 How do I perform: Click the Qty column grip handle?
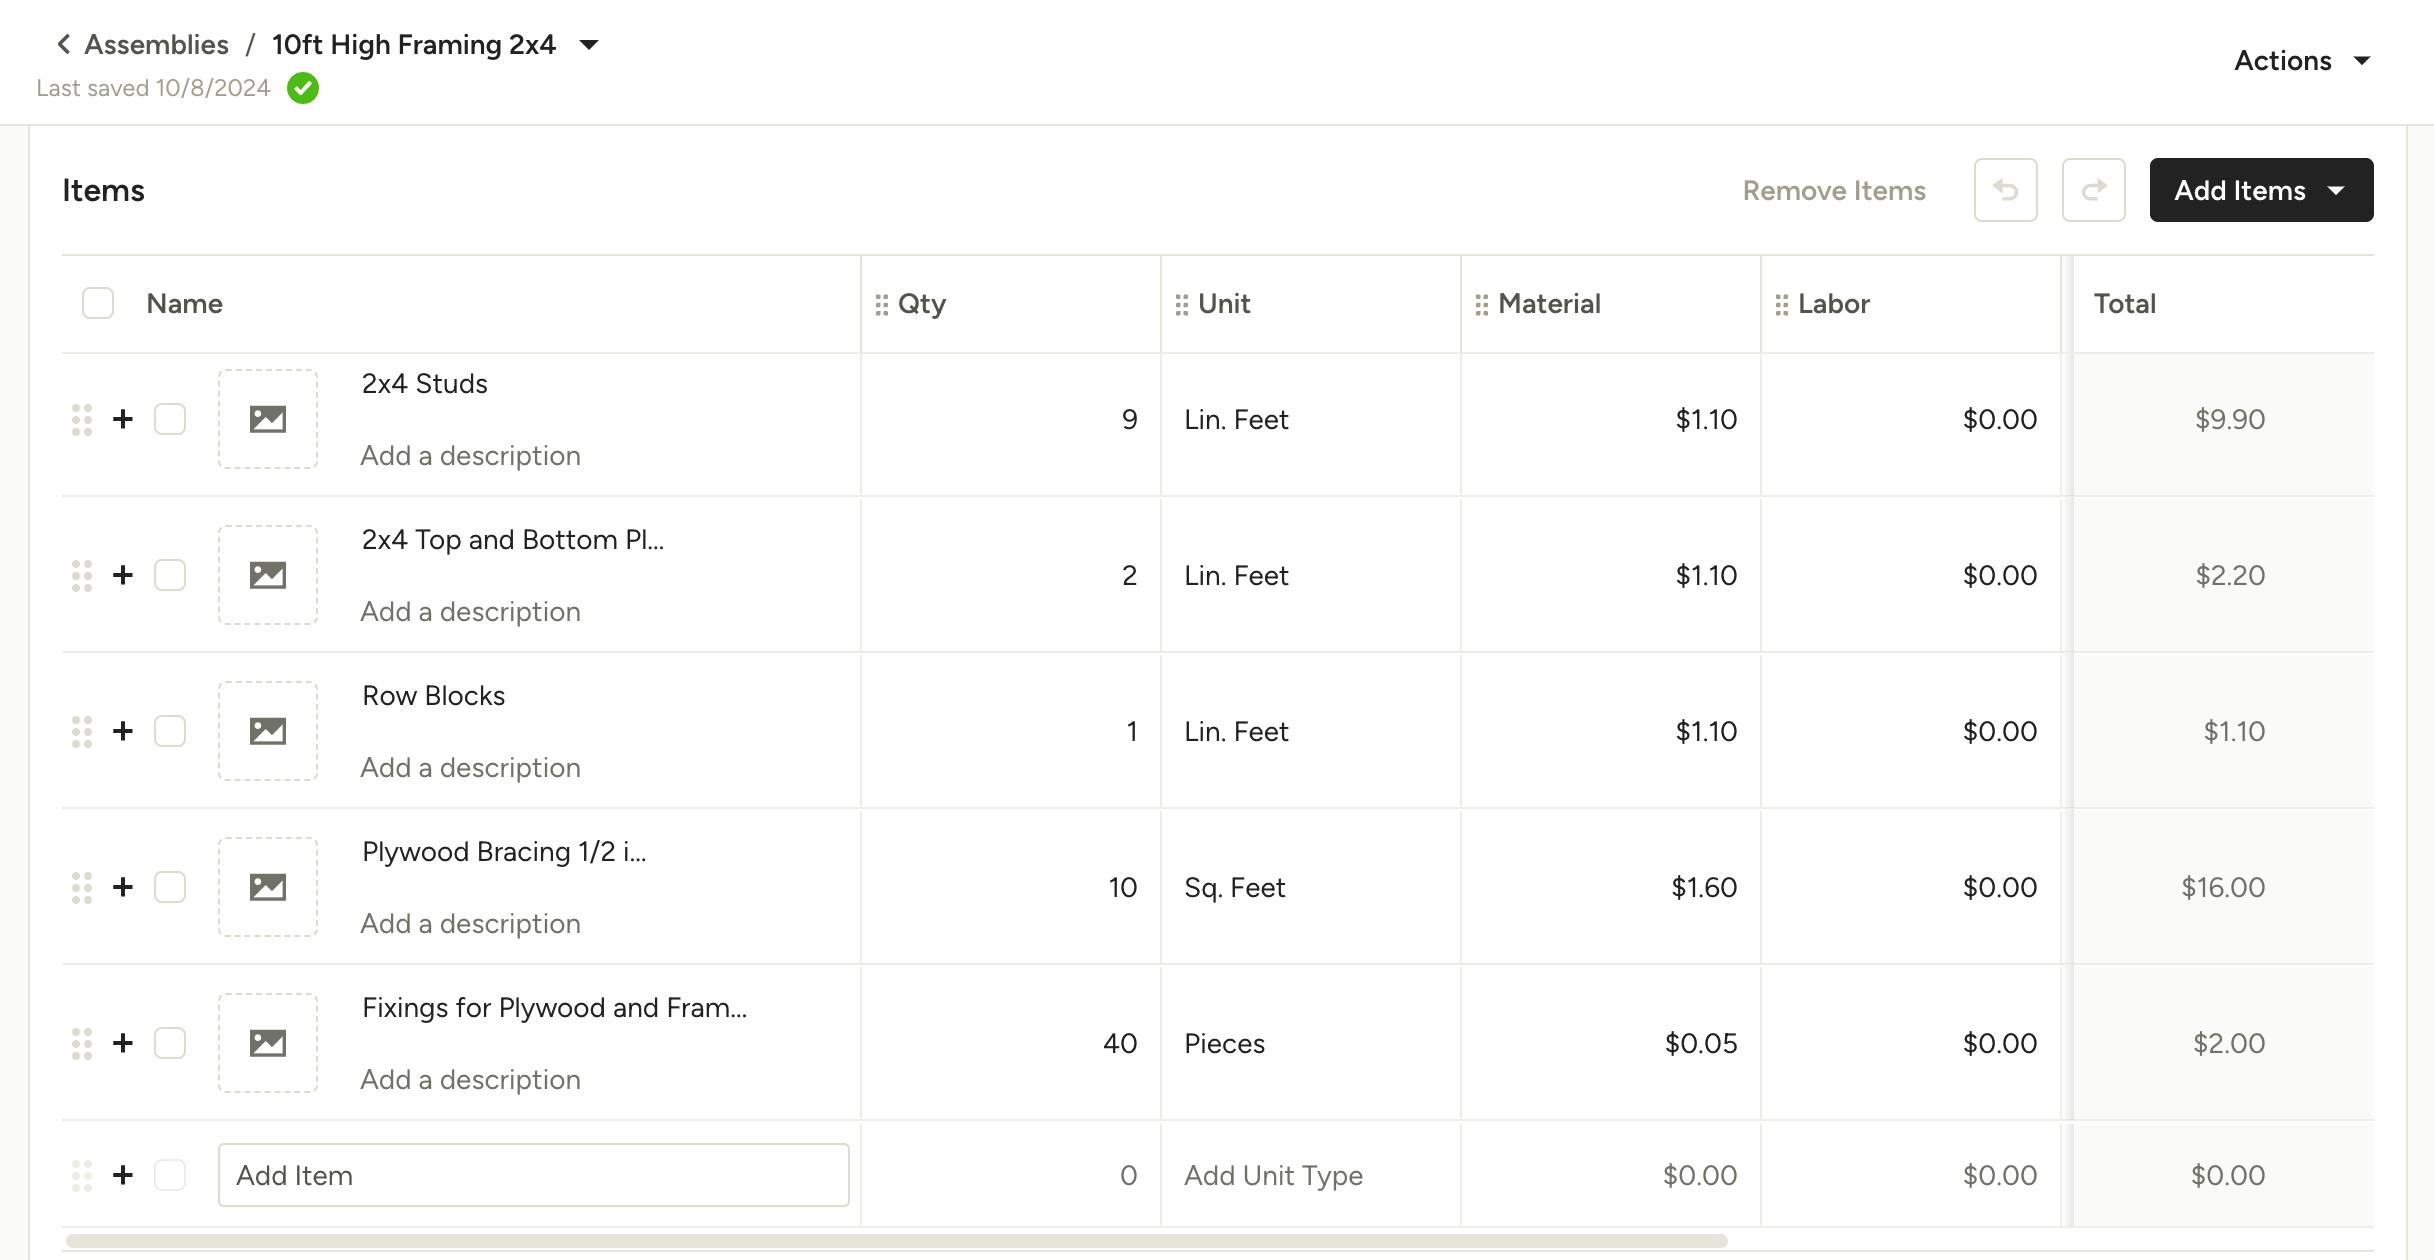(881, 305)
